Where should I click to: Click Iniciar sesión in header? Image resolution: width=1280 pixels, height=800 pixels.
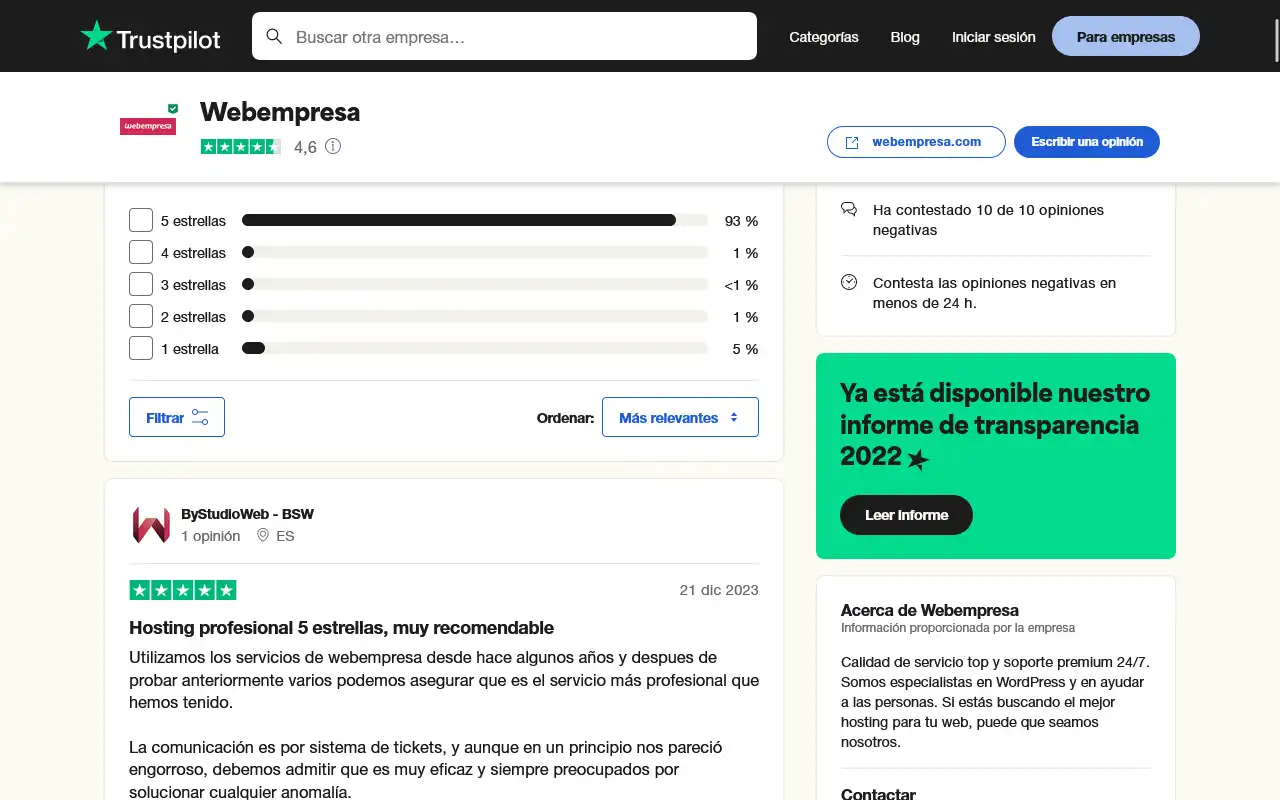pyautogui.click(x=994, y=37)
